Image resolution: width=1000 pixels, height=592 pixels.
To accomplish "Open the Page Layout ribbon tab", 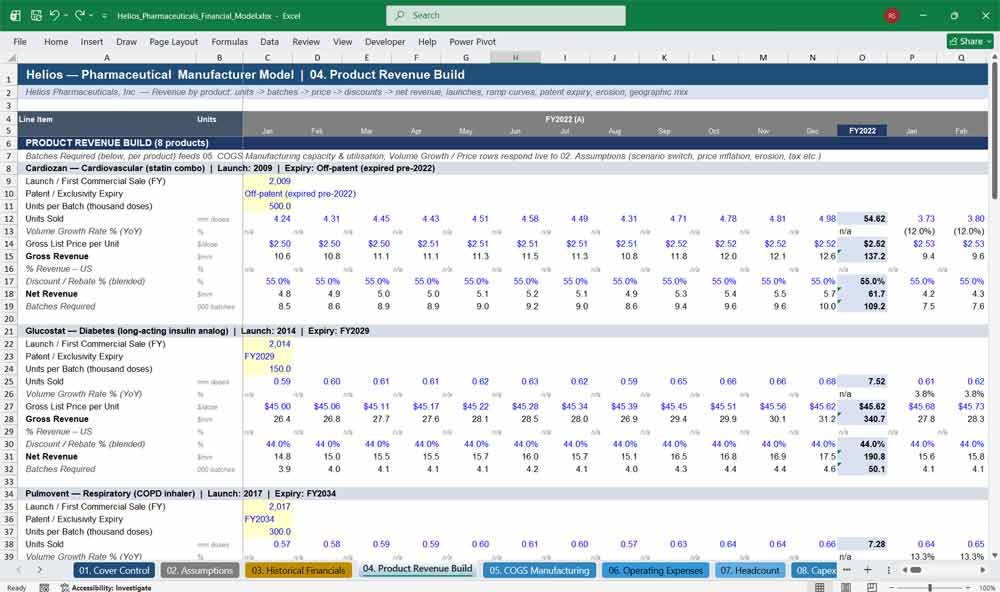I will (173, 41).
